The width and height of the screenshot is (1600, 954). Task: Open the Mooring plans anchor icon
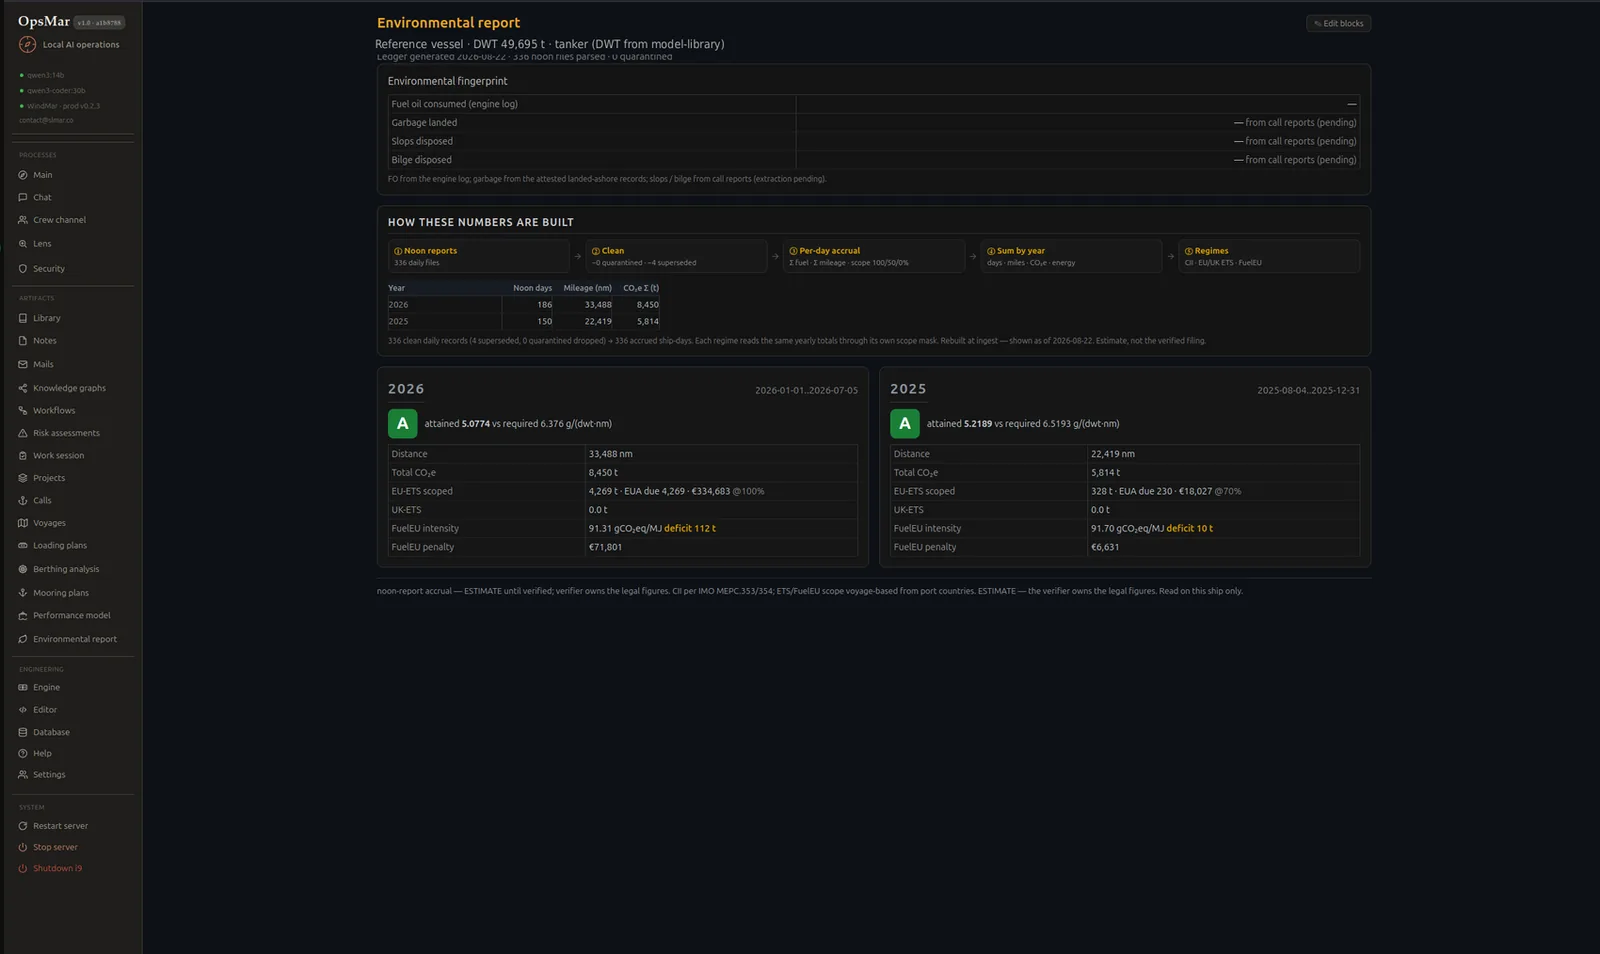point(23,593)
